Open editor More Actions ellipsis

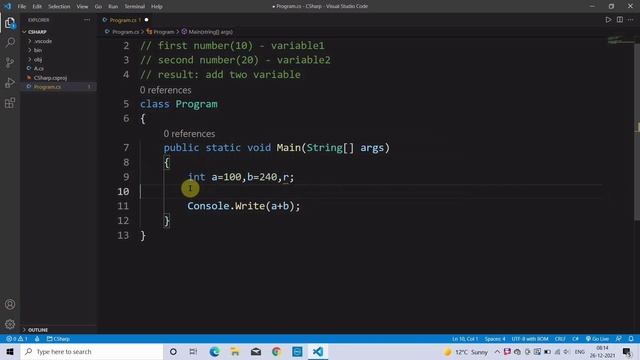coord(631,20)
